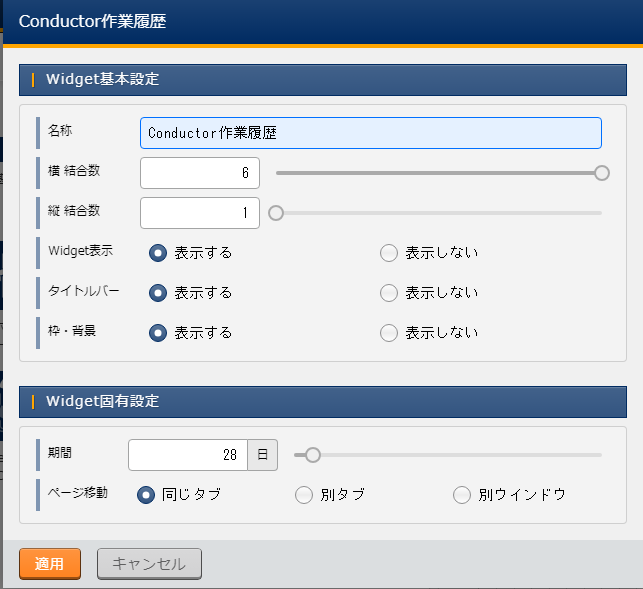Viewport: 643px width, 589px height.
Task: Click the Widget固有設定 section header
Action: pos(322,401)
